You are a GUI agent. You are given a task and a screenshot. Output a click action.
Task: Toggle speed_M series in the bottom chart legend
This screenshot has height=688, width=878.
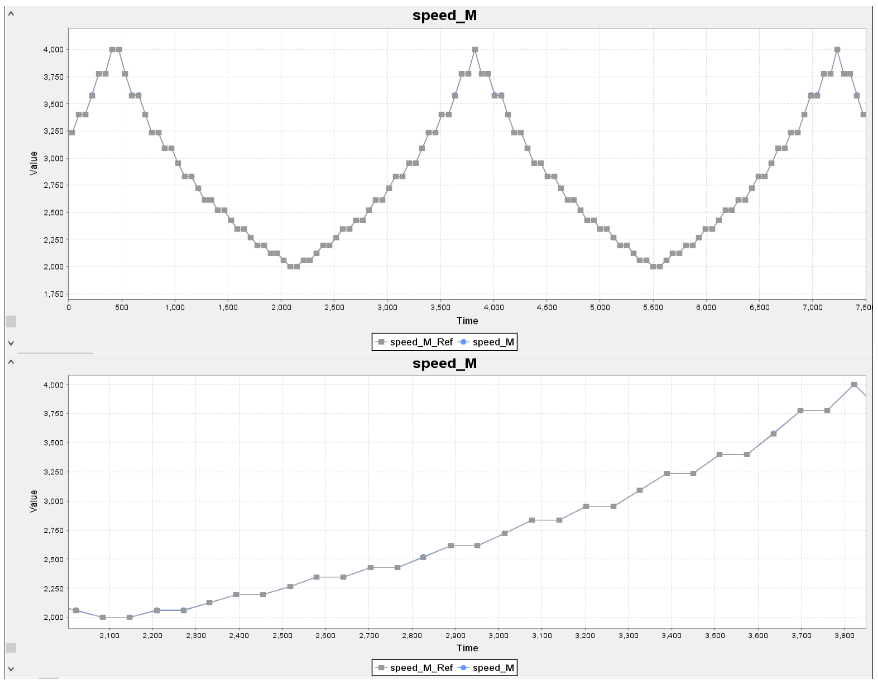pyautogui.click(x=486, y=668)
